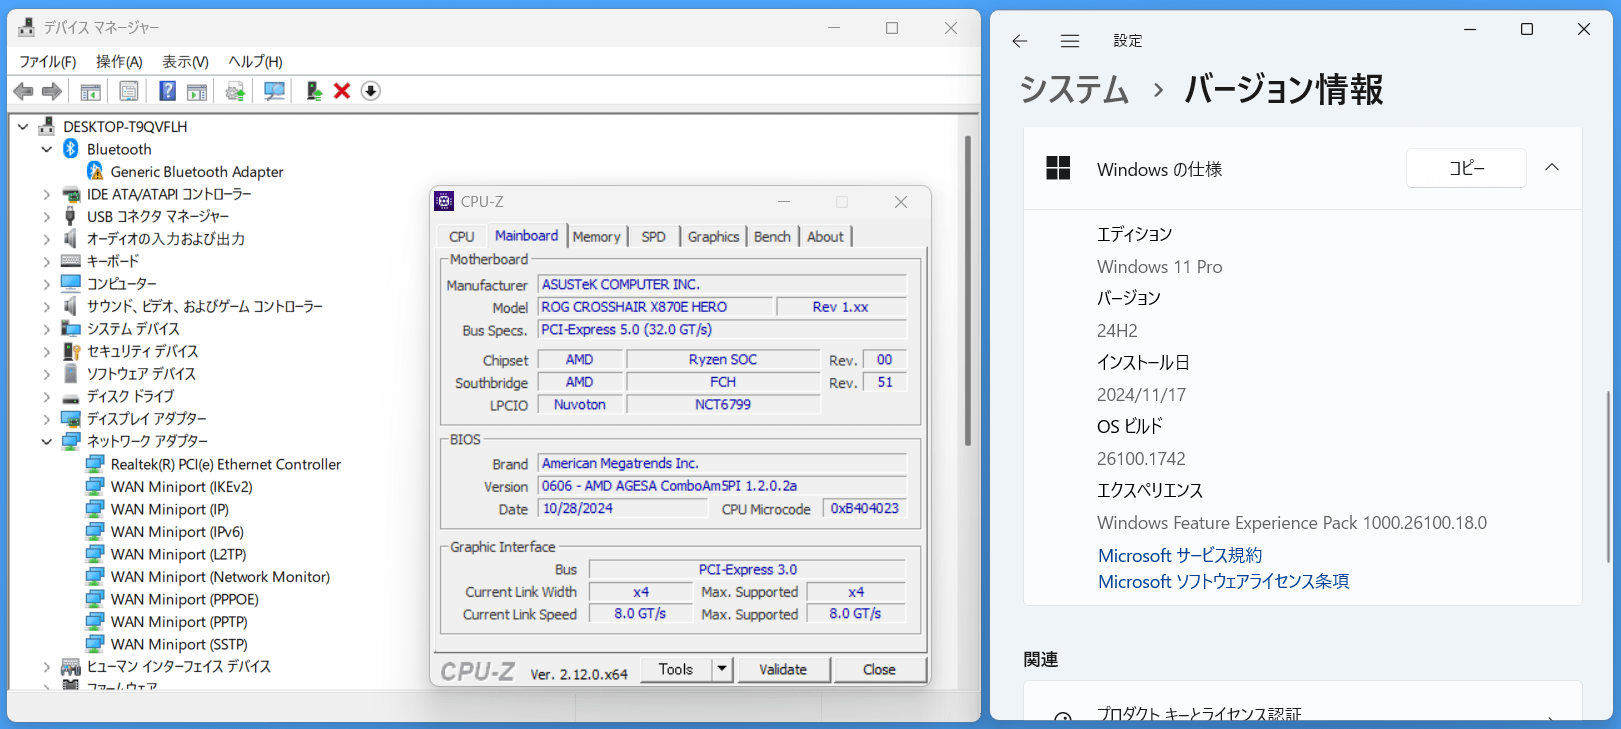Viewport: 1621px width, 729px height.
Task: Select Generic Bluetooth Adapter device
Action: (197, 172)
